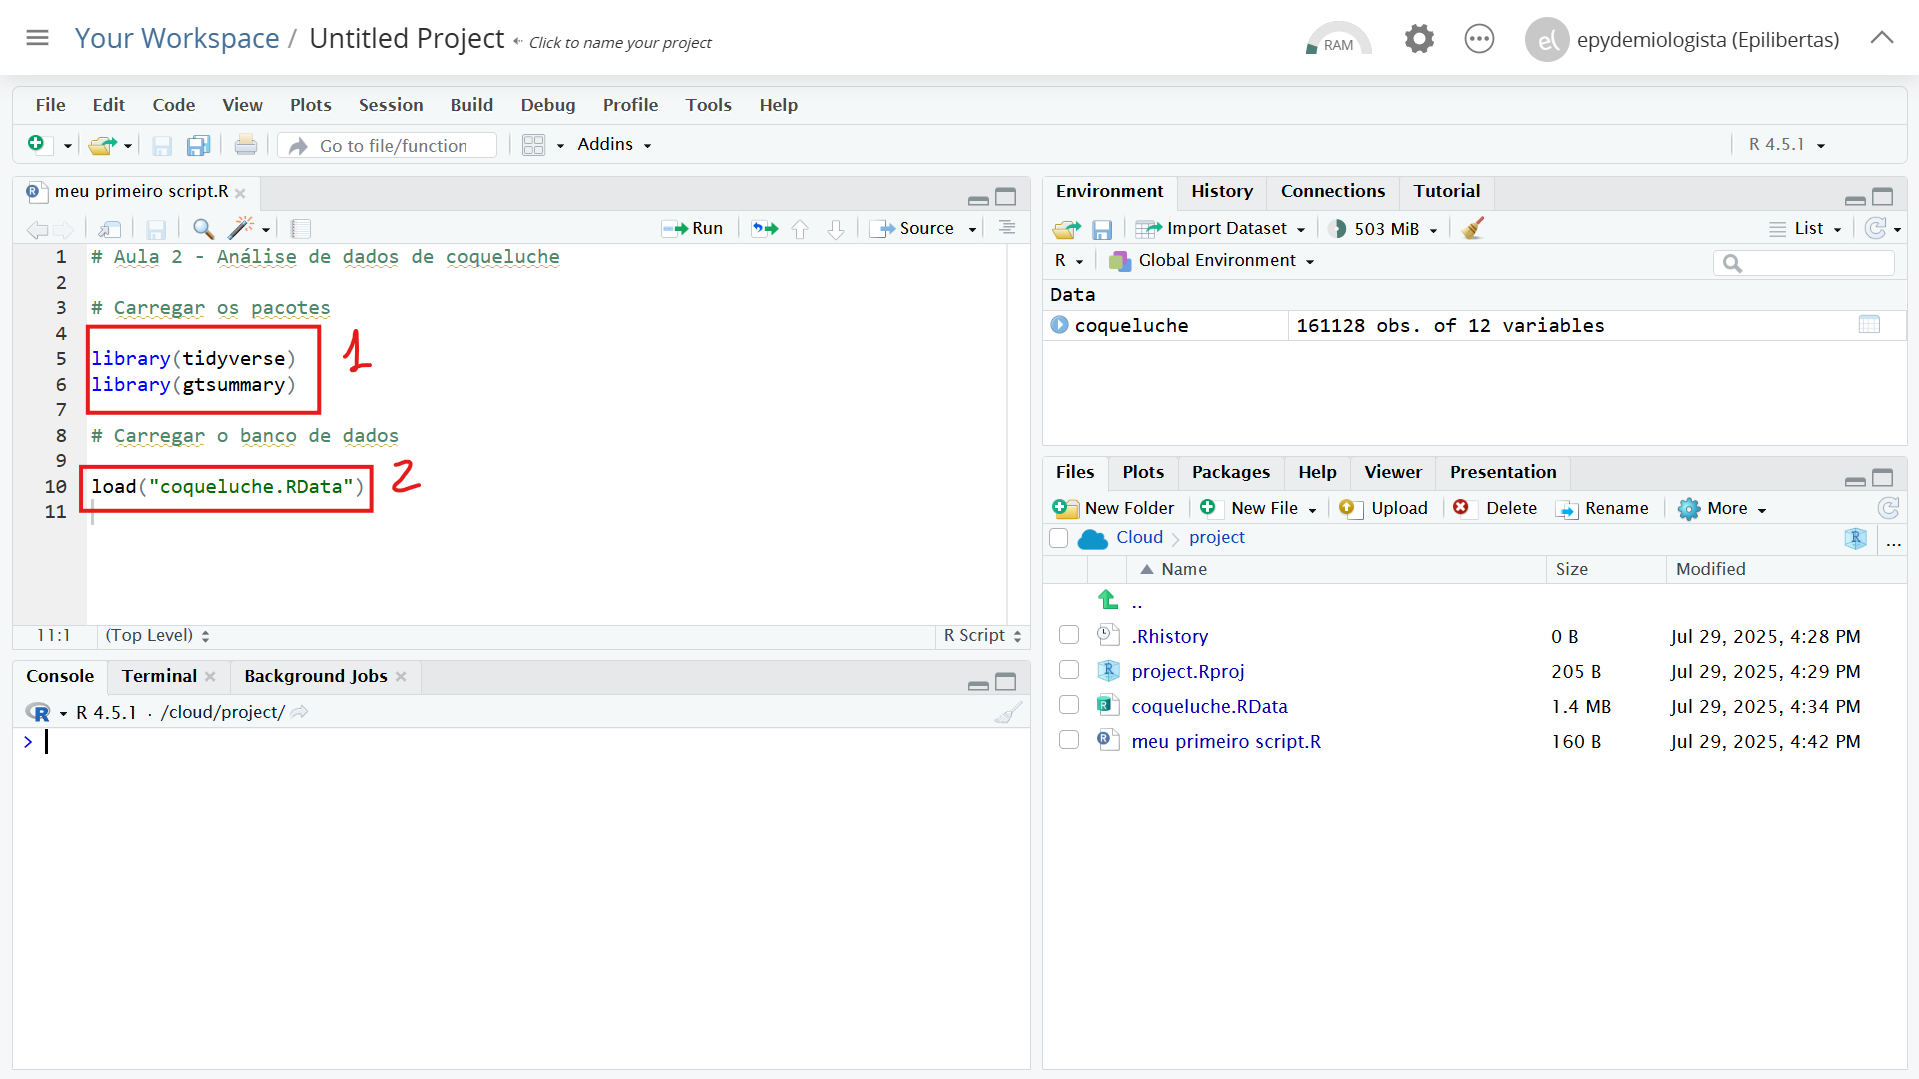
Task: Tick the checkbox for meu primeiro script.R
Action: tap(1069, 741)
